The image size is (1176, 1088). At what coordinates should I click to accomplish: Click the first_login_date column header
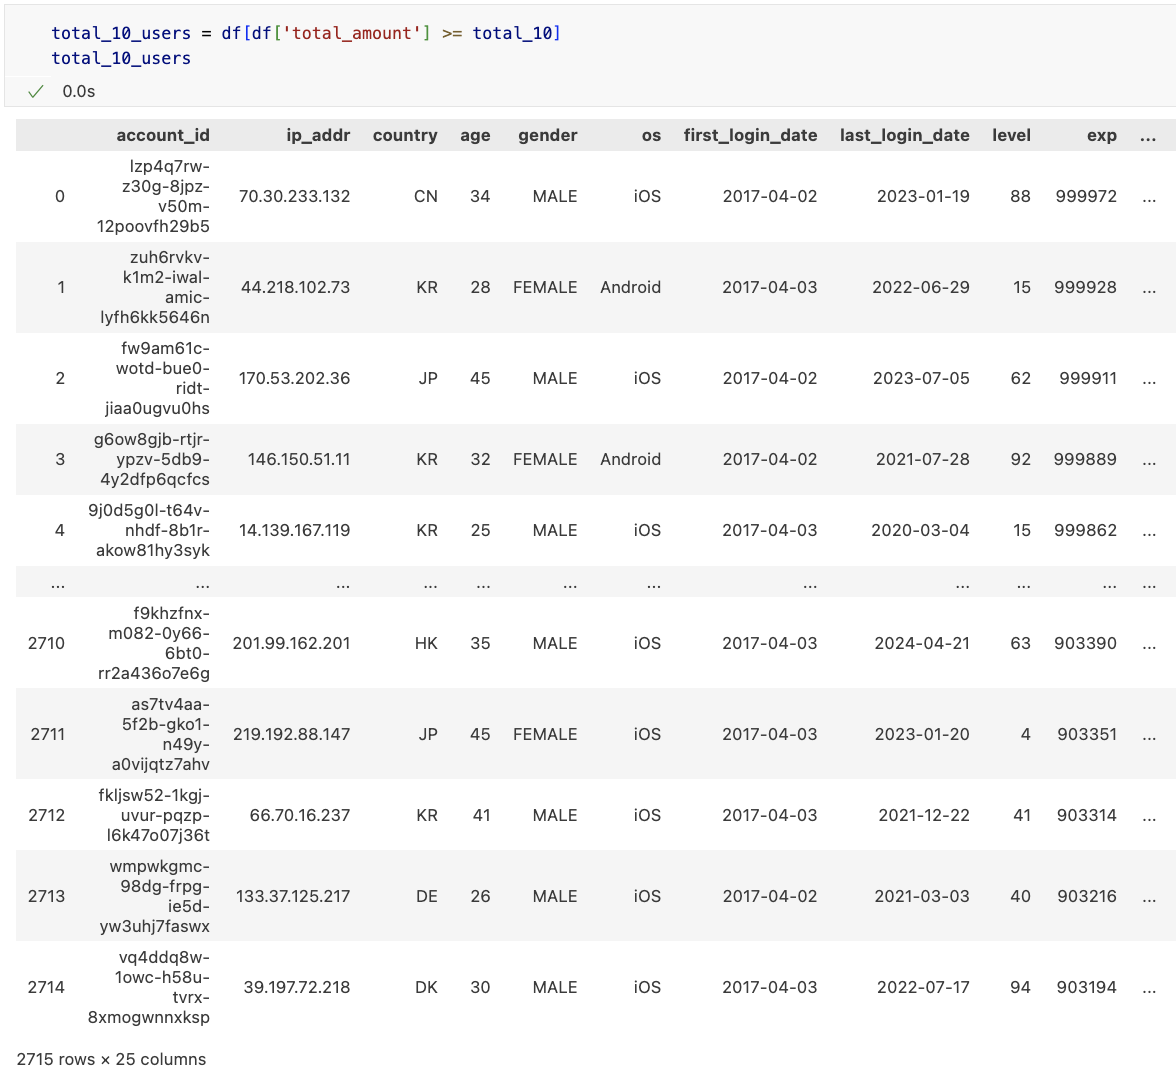click(x=750, y=135)
